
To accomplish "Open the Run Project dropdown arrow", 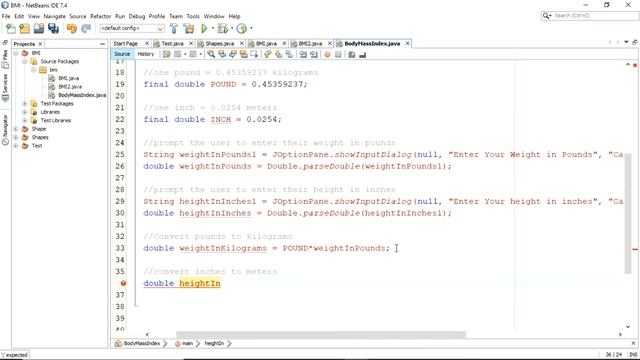I will 213,28.
